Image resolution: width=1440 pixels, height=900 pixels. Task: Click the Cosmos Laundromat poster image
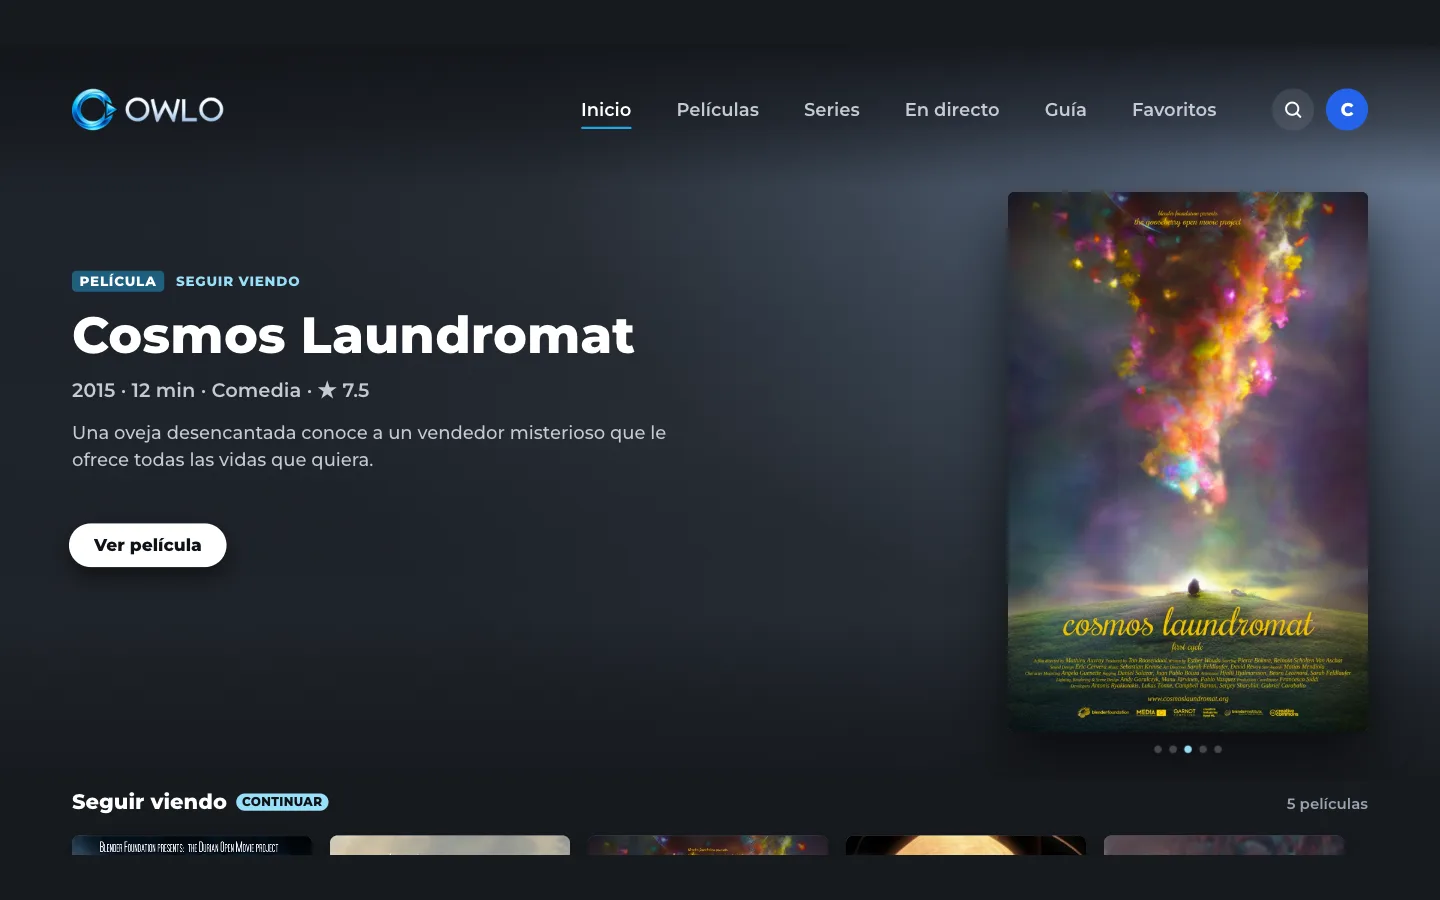(x=1188, y=462)
